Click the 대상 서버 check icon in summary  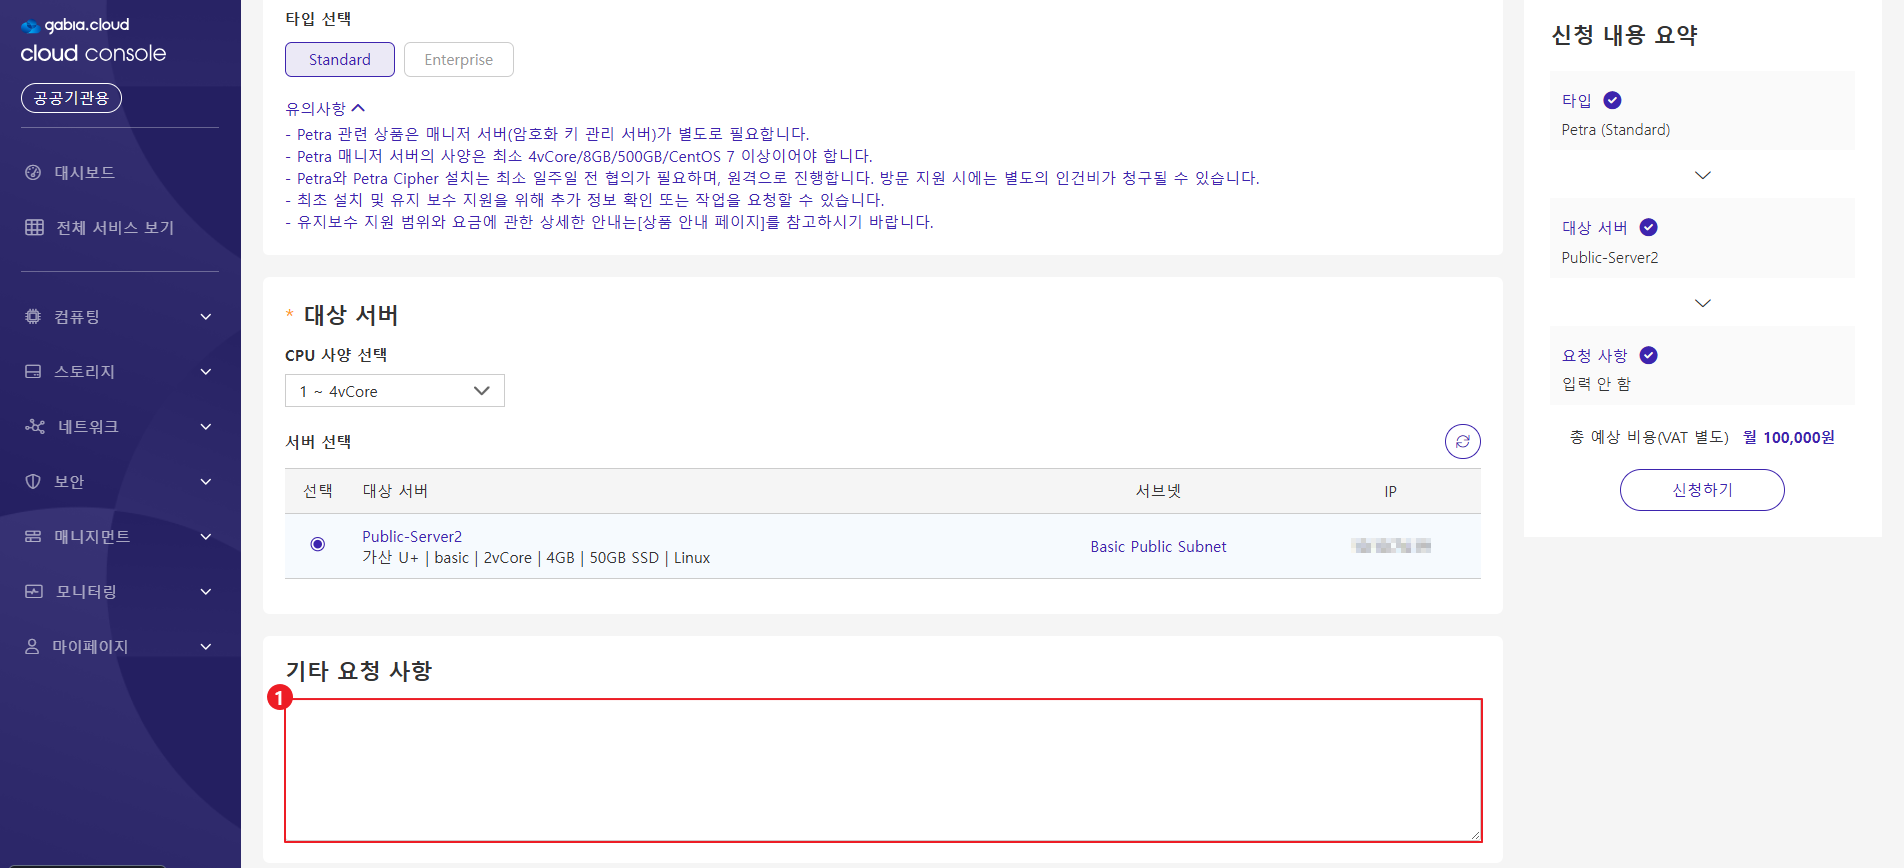pos(1649,227)
